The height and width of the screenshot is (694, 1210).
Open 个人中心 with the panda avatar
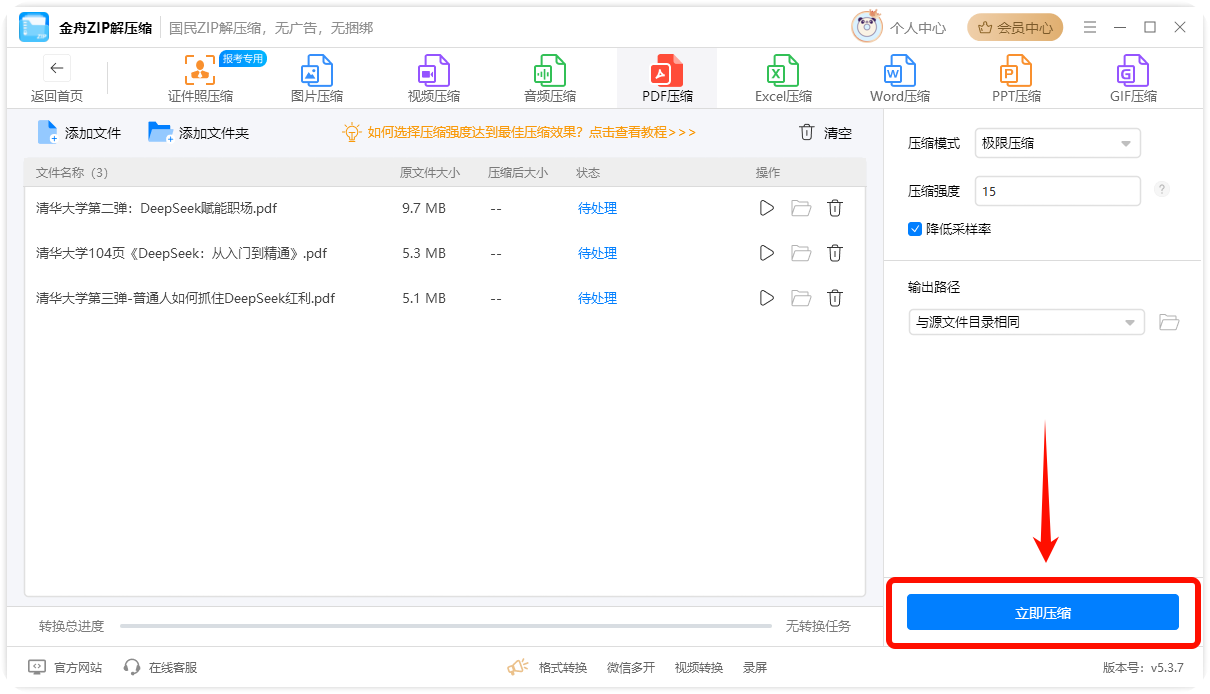899,27
